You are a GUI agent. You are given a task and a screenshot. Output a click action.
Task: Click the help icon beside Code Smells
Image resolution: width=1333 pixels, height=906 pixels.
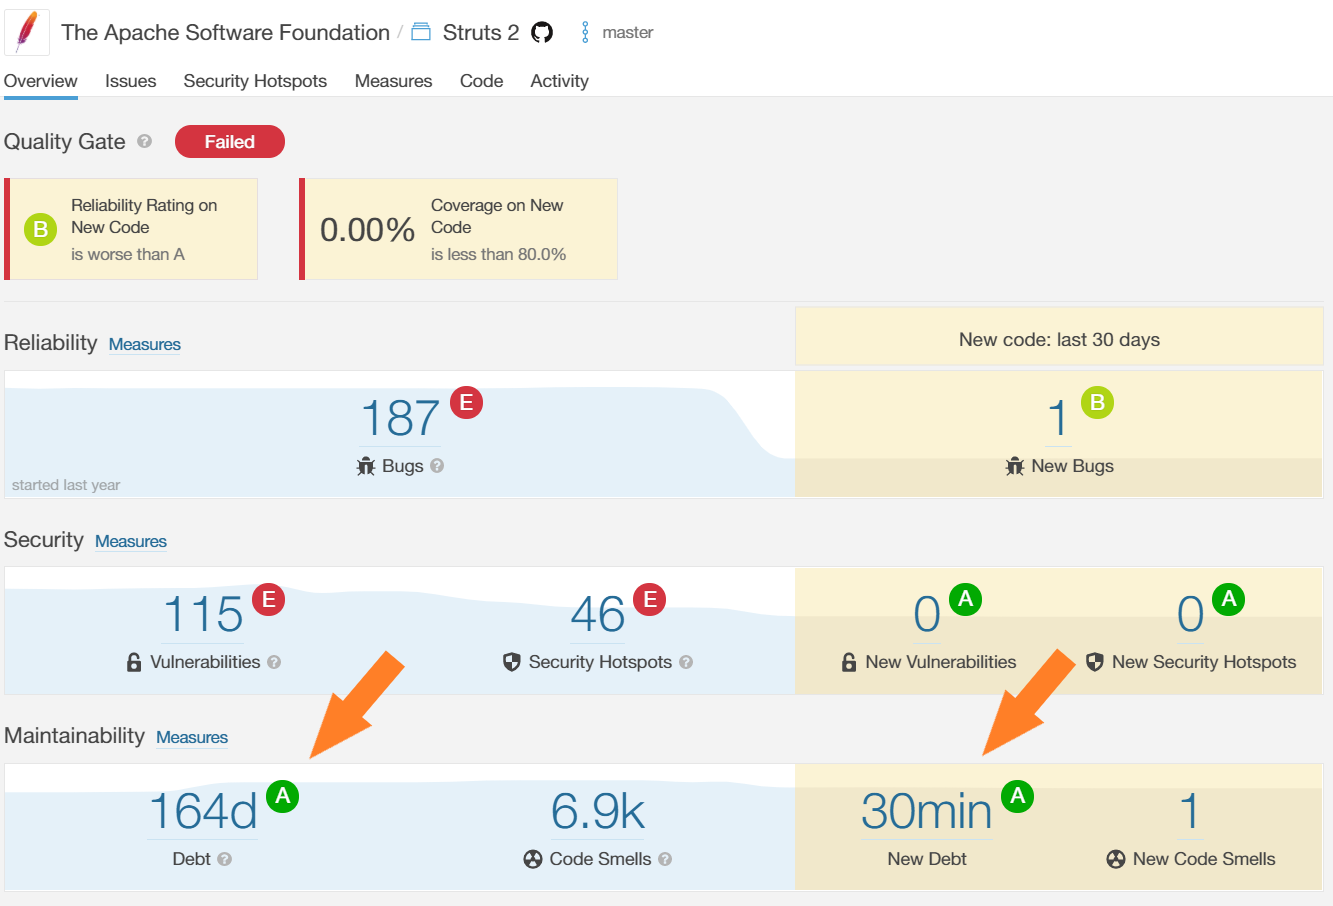[665, 859]
